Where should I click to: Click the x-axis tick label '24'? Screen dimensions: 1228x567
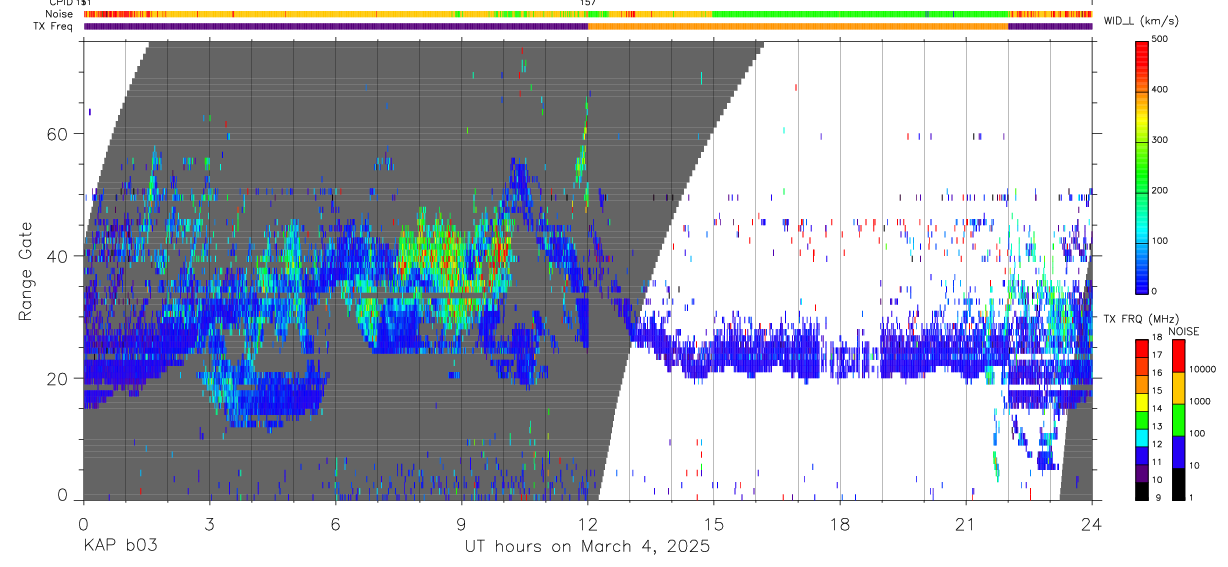1092,524
